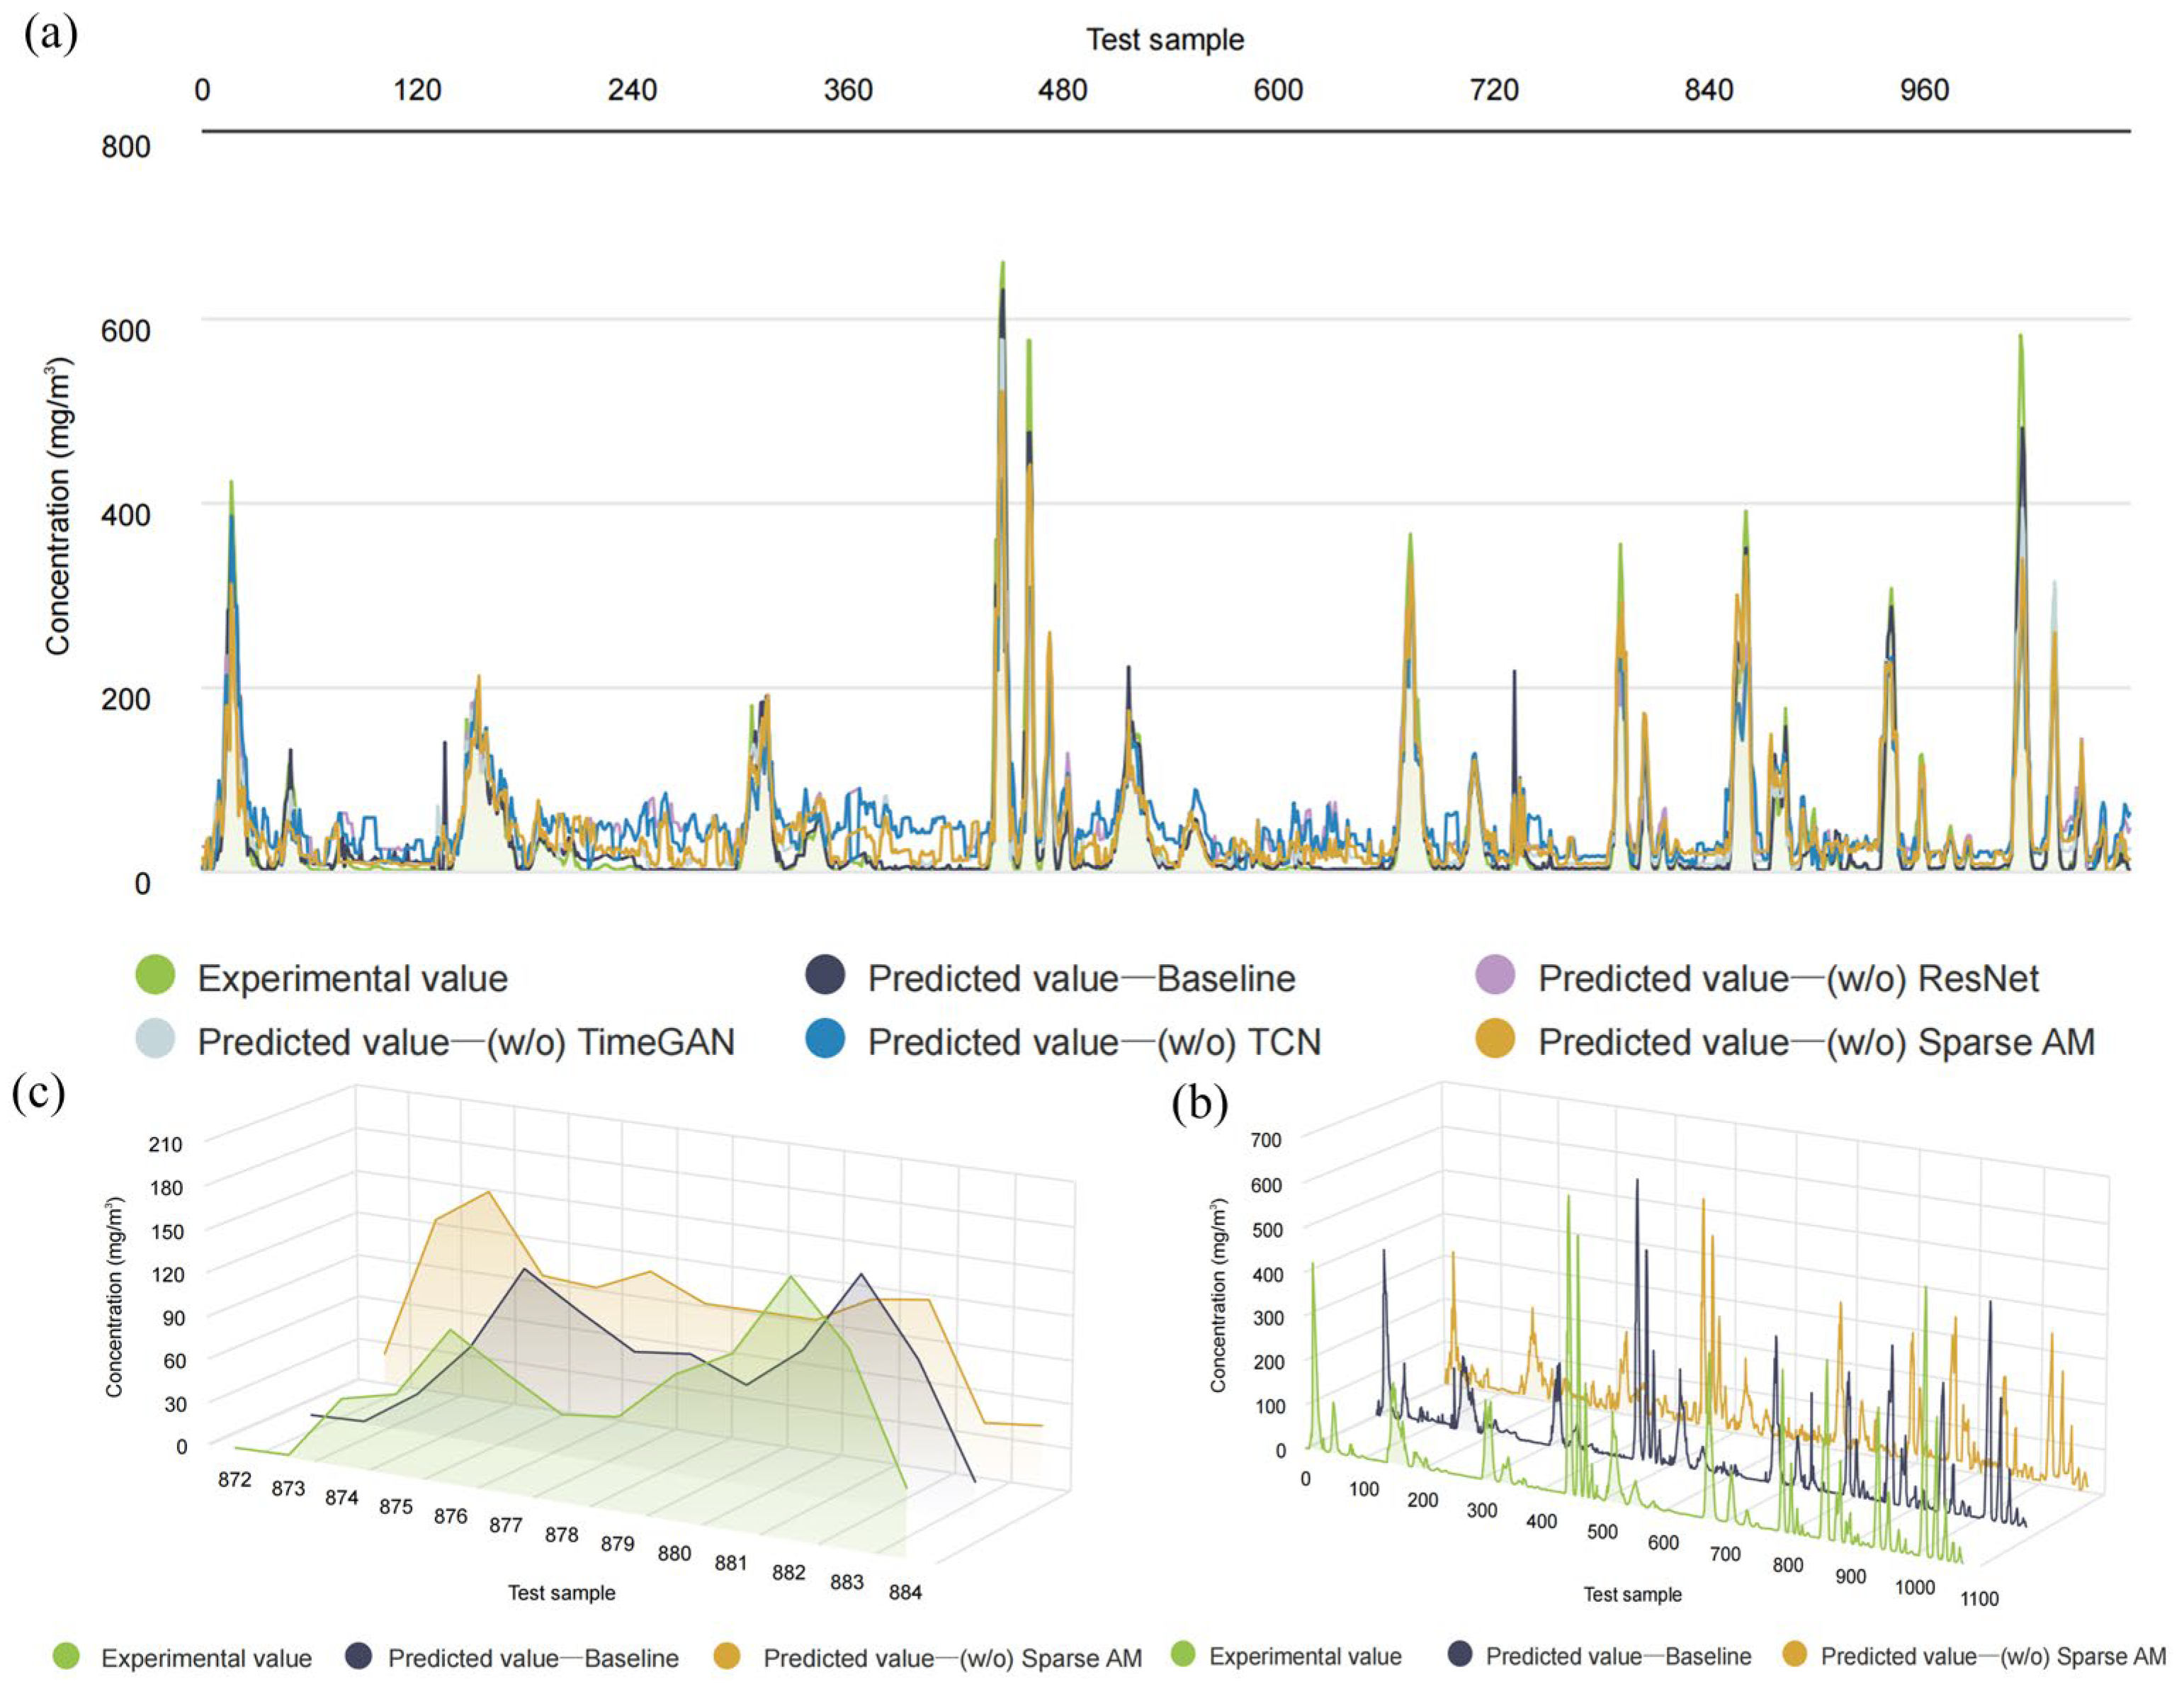Click the dark Baseline legend dot under chart (b)
This screenshot has width=2184, height=1689.
click(1461, 1655)
